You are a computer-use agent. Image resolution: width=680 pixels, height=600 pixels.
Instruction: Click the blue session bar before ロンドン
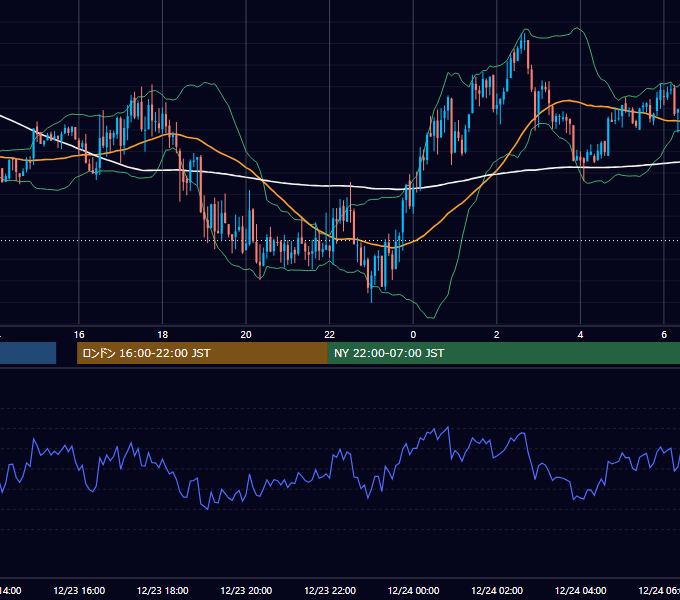28,353
